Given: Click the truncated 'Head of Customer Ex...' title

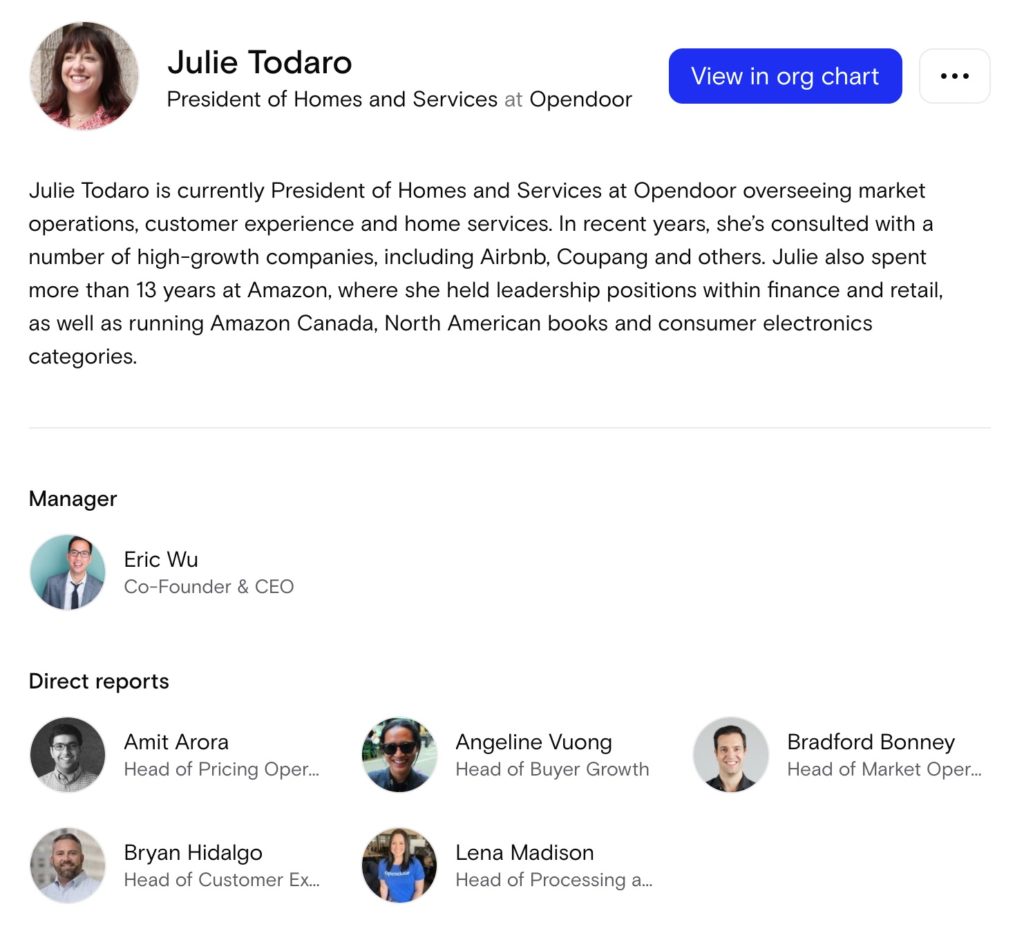Looking at the screenshot, I should click(222, 880).
